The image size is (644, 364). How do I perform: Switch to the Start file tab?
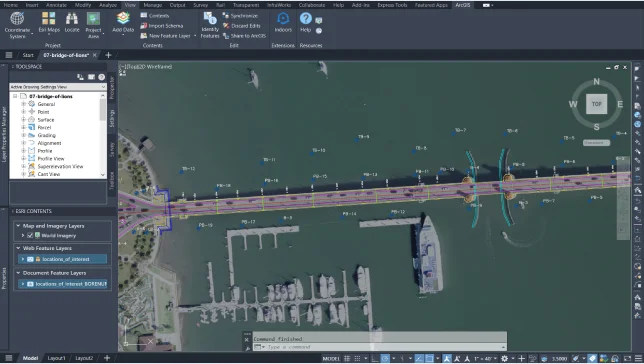click(28, 55)
